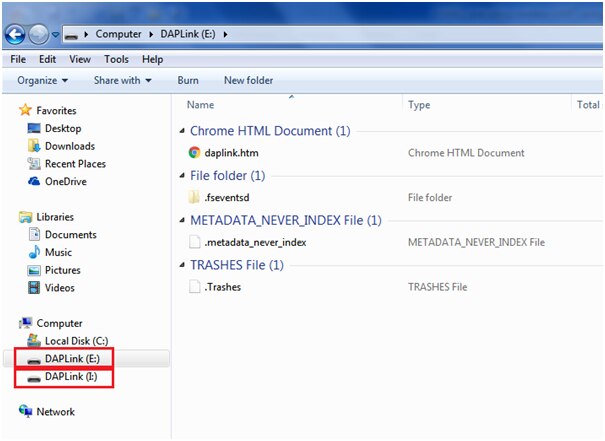Click DAPLink (E:) in the address bar
This screenshot has height=441, width=605.
pos(188,34)
